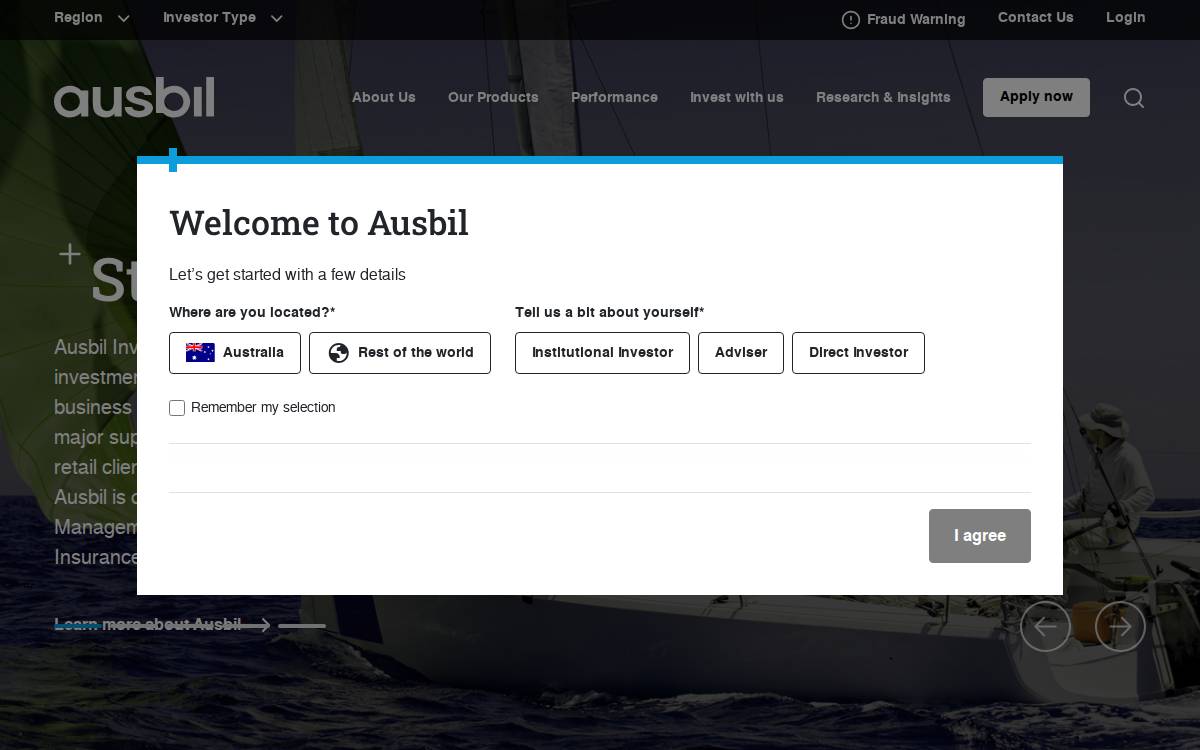This screenshot has width=1200, height=750.
Task: Open Our Products menu
Action: [x=493, y=98]
